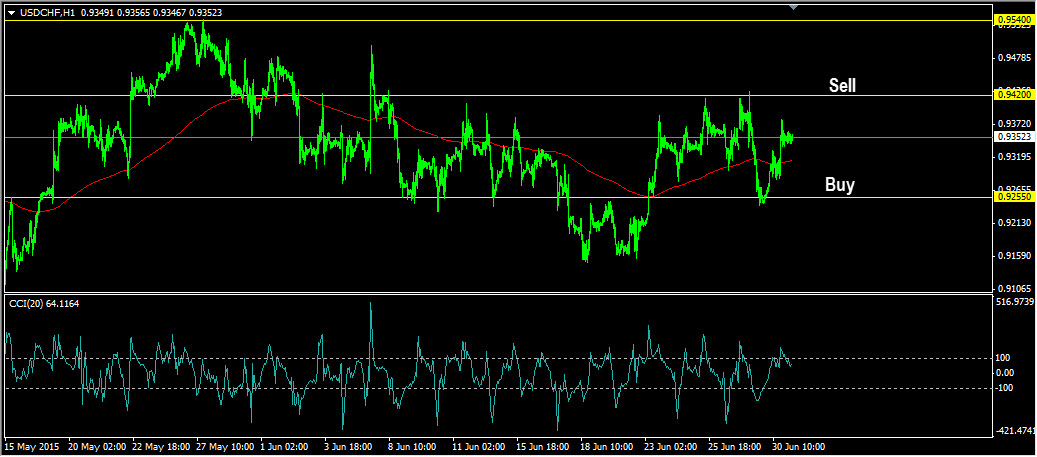Click the 516.9739 CCI scale maximum value
Viewport: 1037px width, 457px height.
(1014, 301)
